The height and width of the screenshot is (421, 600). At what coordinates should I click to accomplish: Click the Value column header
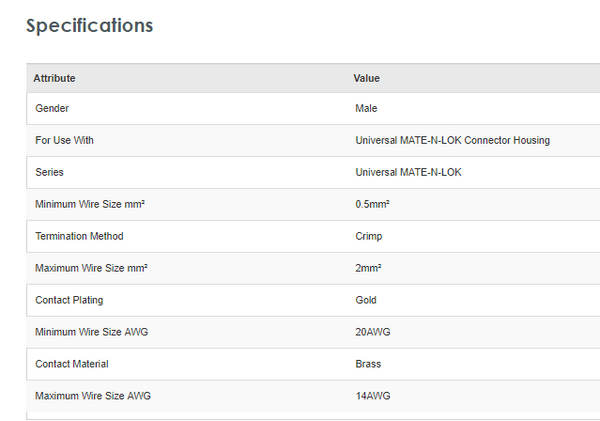coord(367,78)
